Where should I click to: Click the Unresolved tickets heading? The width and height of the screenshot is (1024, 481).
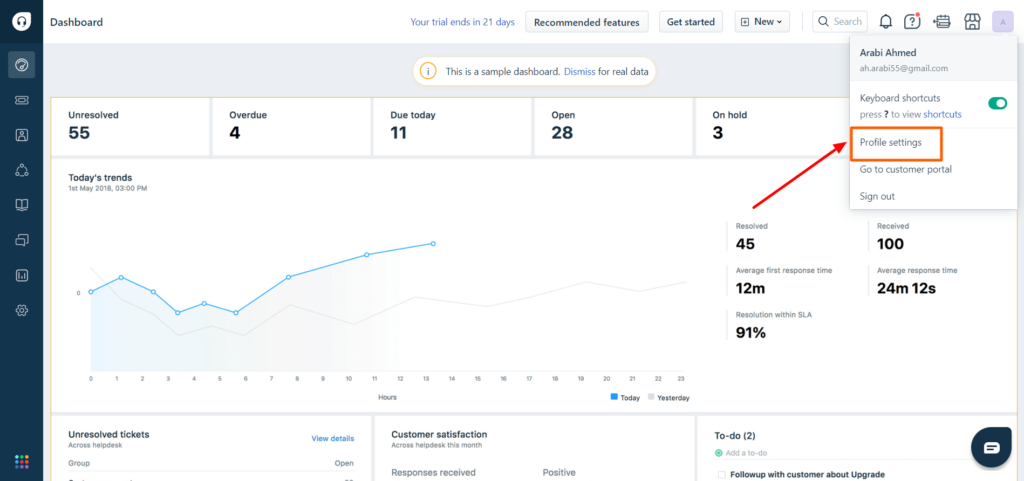108,434
